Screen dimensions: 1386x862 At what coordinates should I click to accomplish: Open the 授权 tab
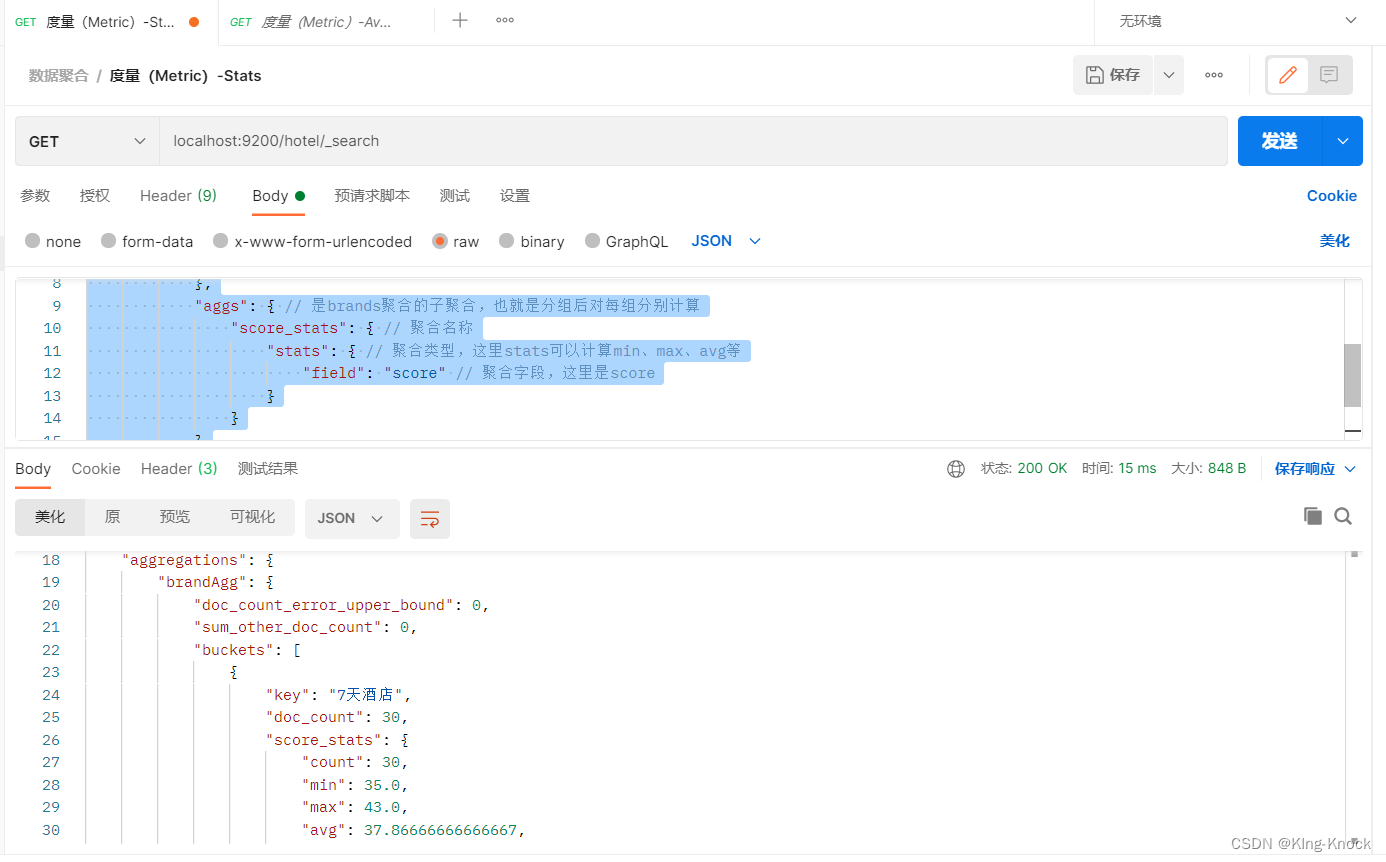pos(95,196)
